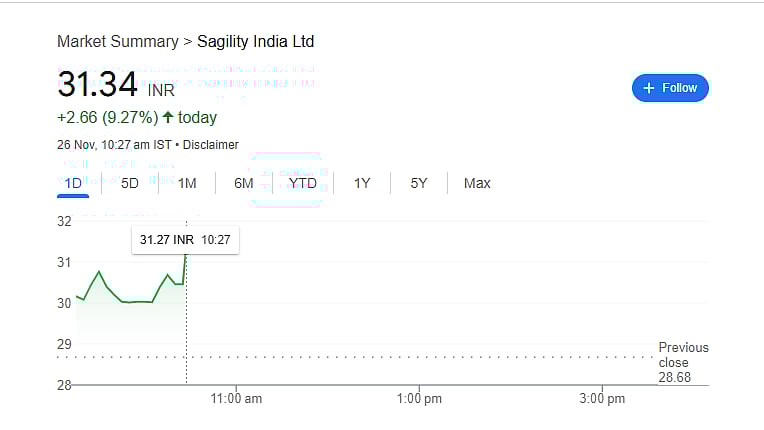
Task: Select the 1D chart range tab
Action: [73, 183]
